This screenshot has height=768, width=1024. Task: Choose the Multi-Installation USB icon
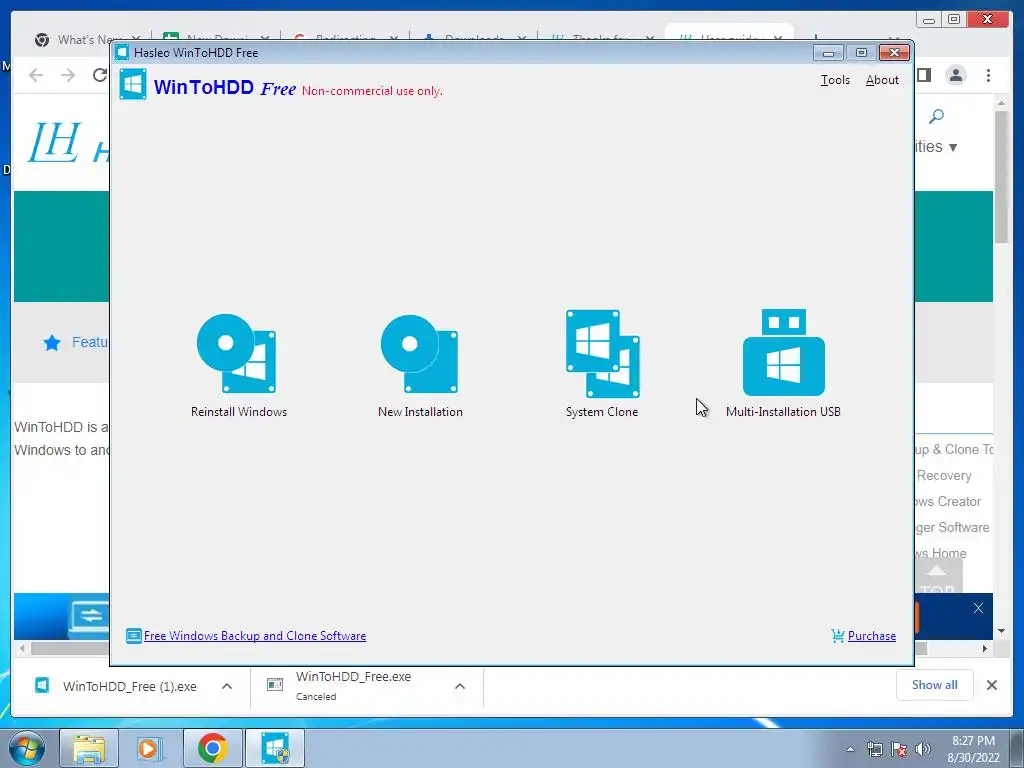pos(784,352)
